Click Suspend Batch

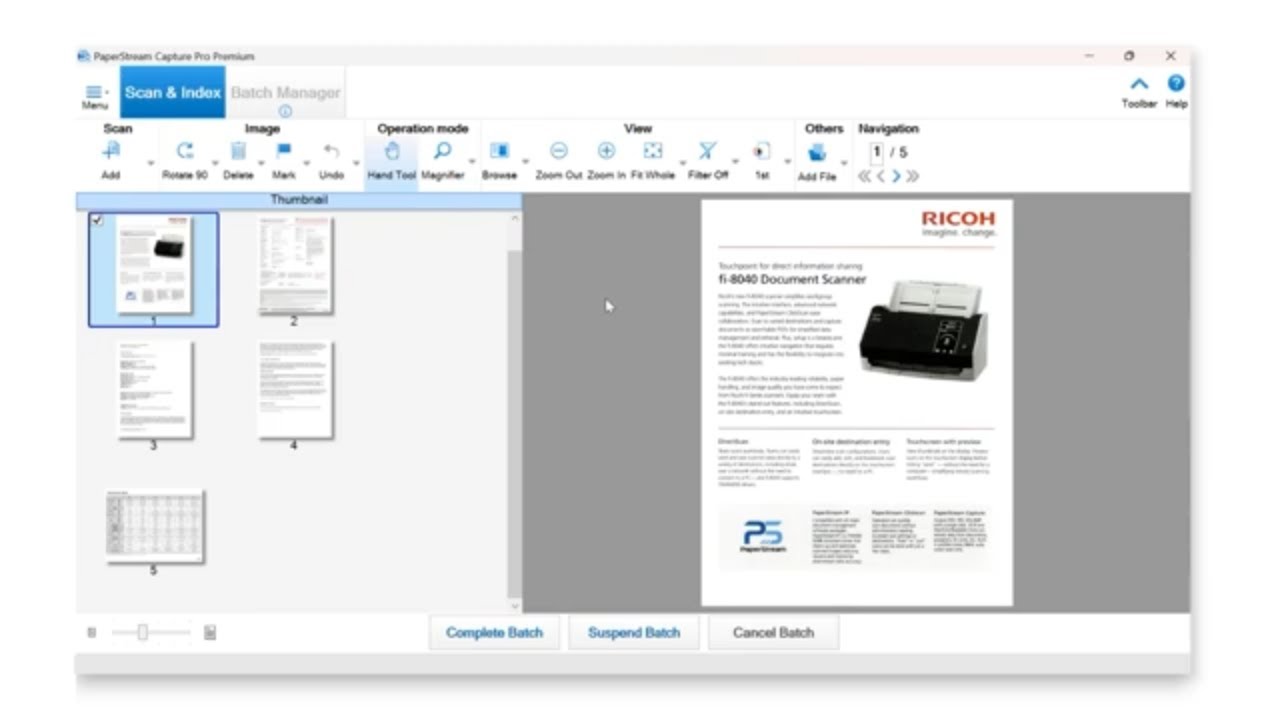634,633
